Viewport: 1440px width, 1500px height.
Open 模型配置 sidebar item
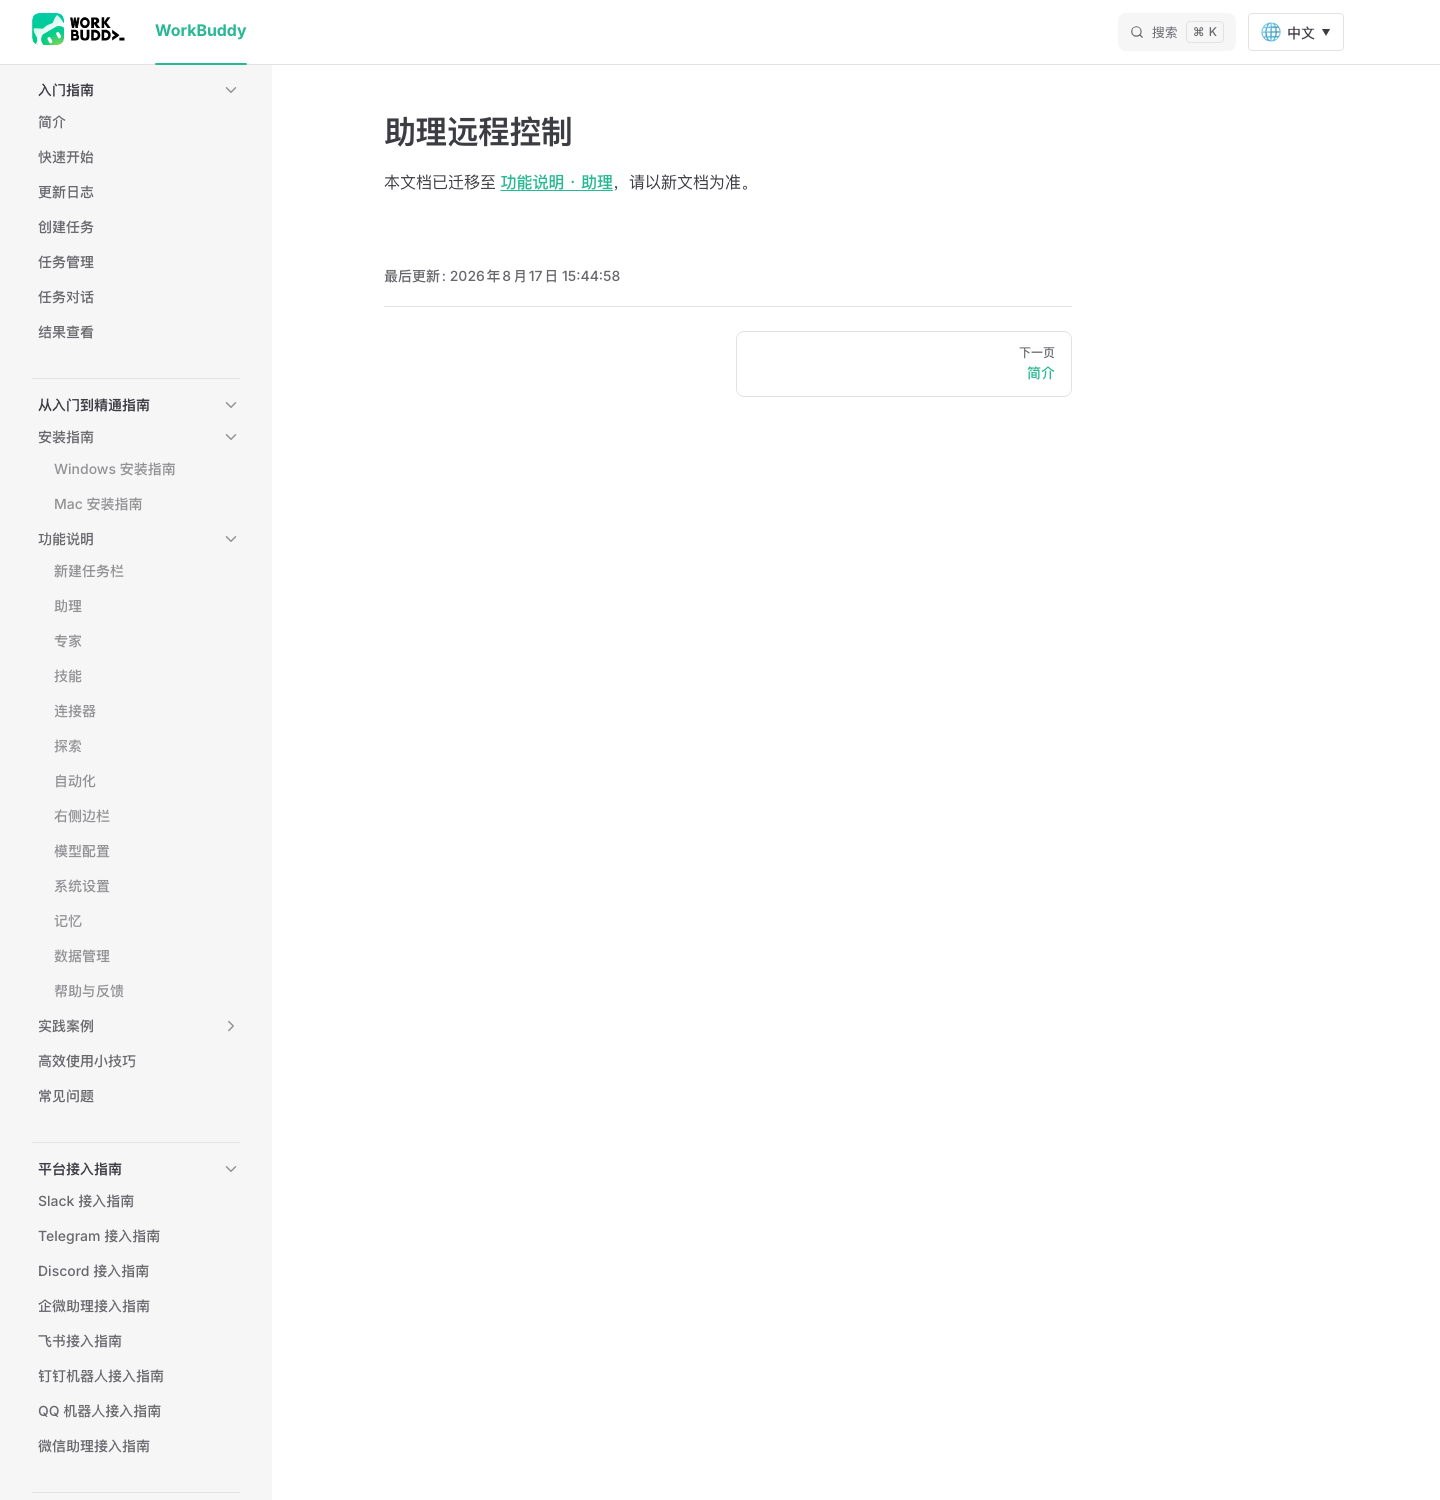[82, 851]
